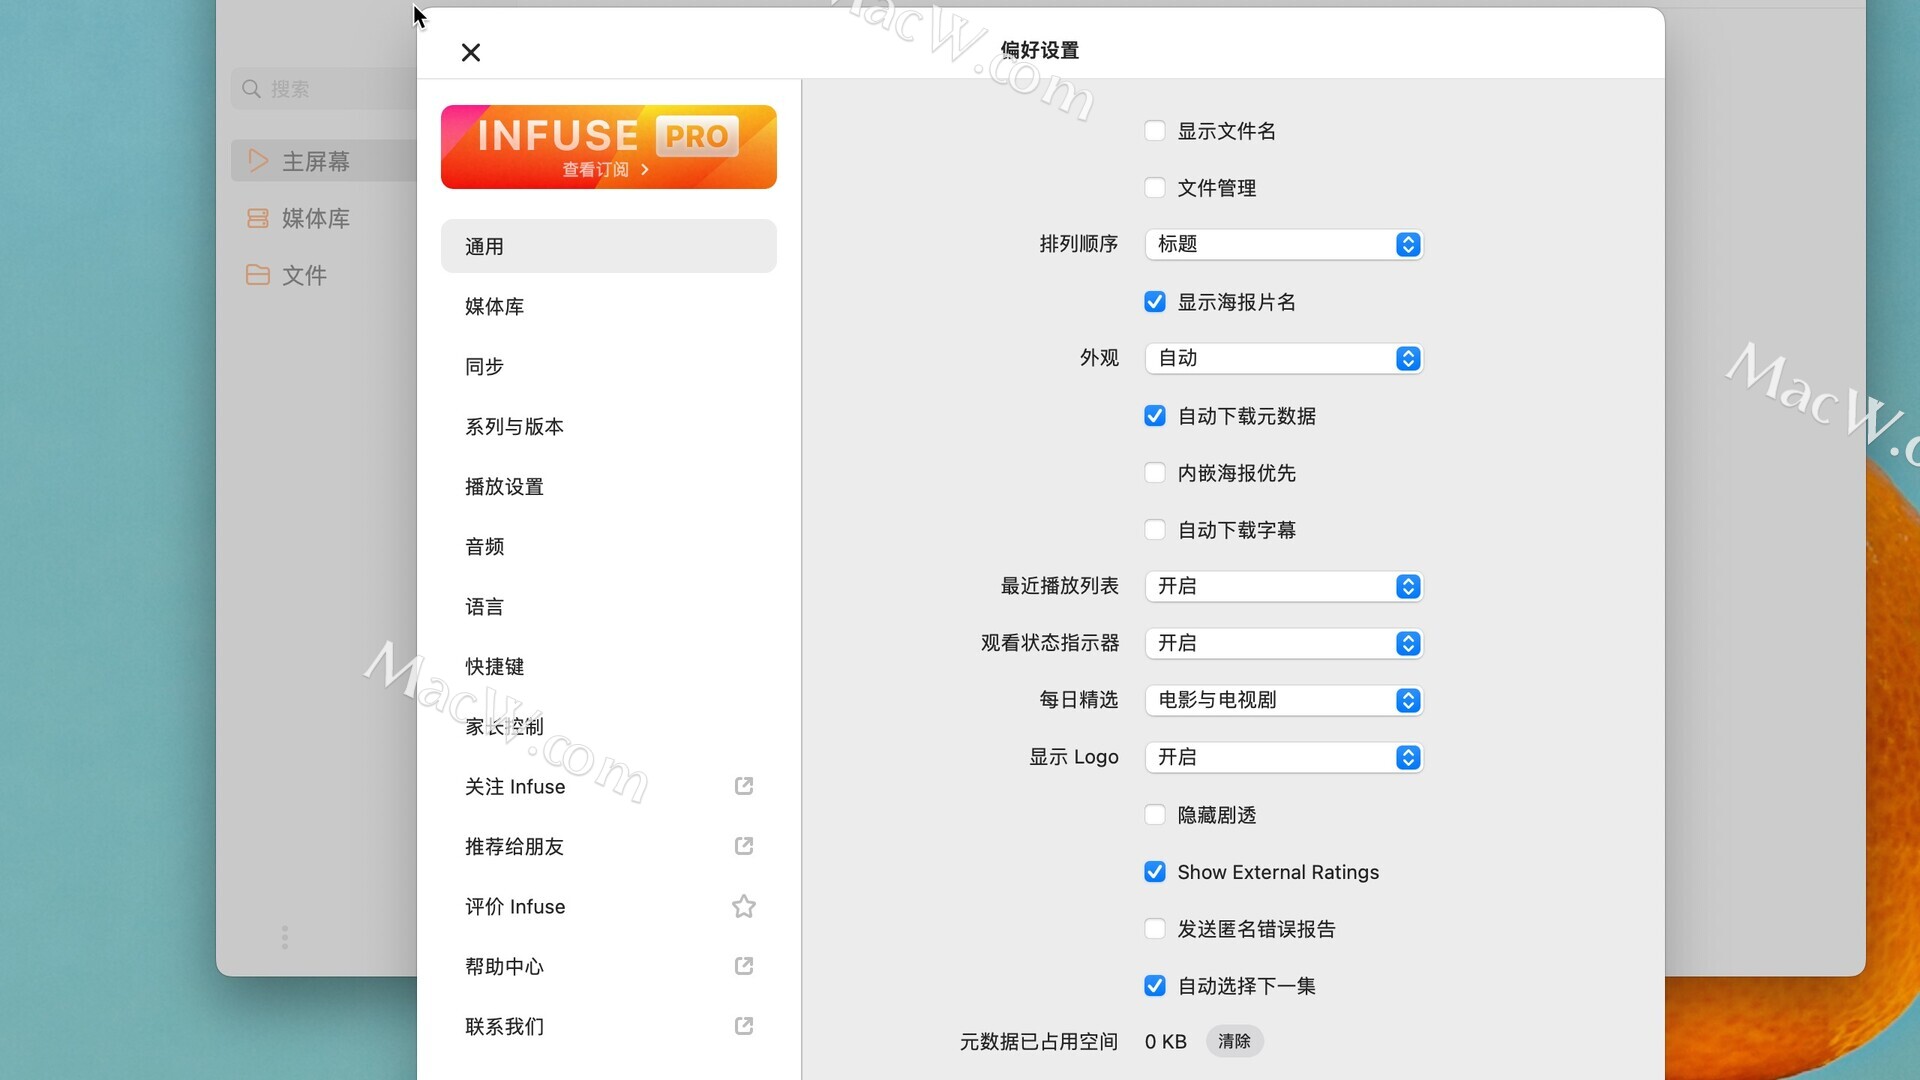Image resolution: width=1920 pixels, height=1080 pixels.
Task: Click the three-dot menu in main sidebar
Action: pos(285,937)
